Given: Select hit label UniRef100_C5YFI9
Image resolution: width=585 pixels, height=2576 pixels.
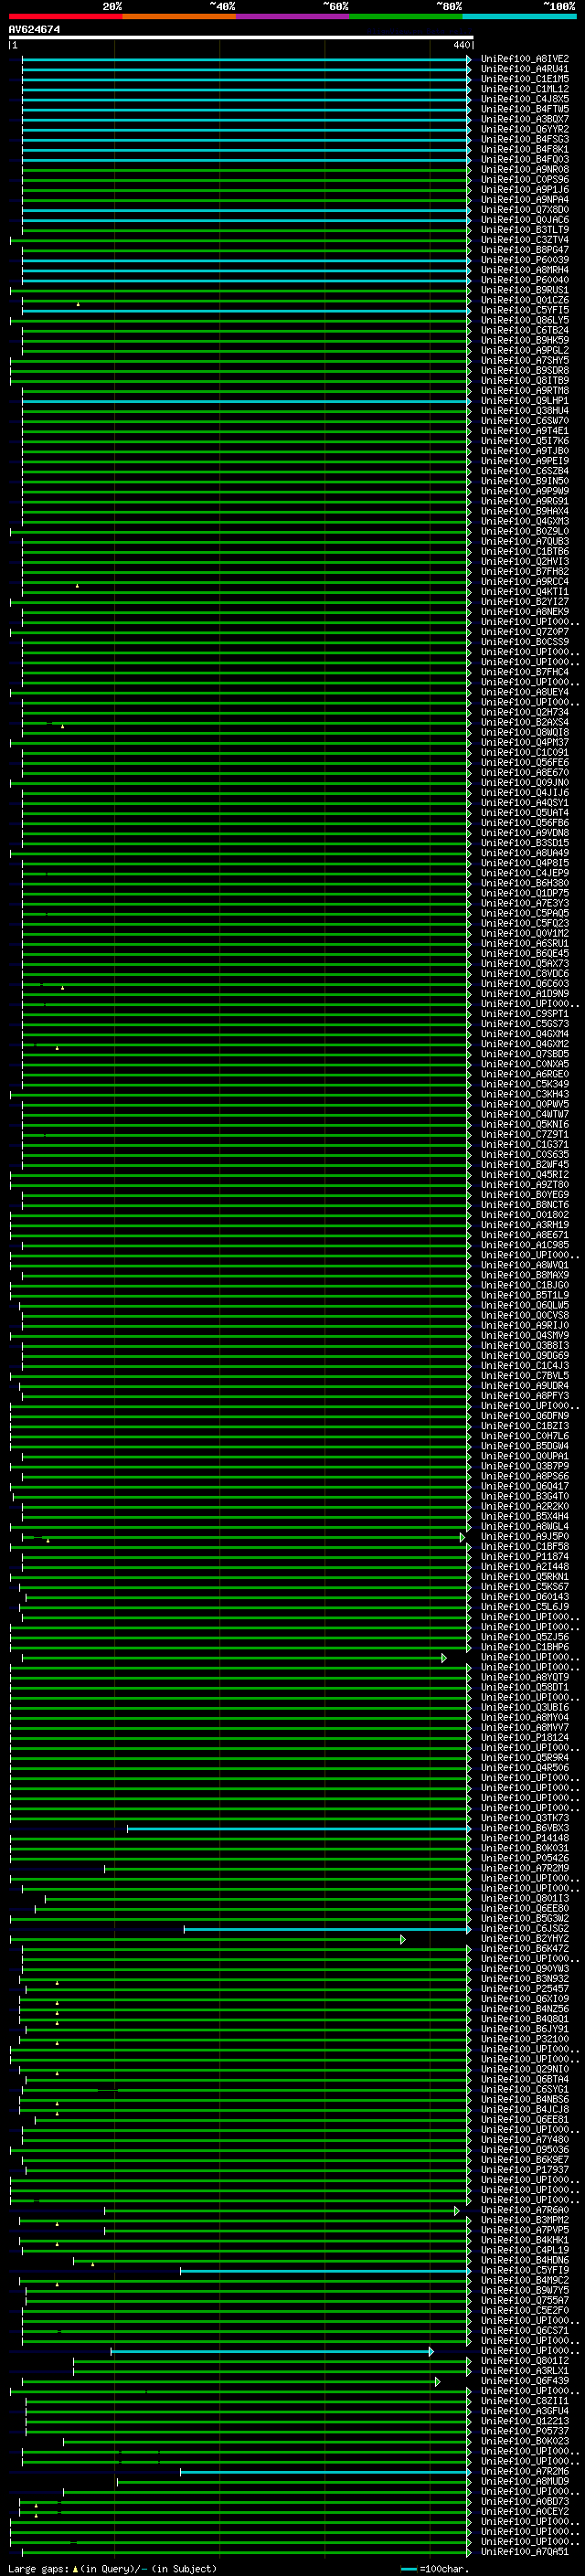Looking at the screenshot, I should coord(525,2270).
